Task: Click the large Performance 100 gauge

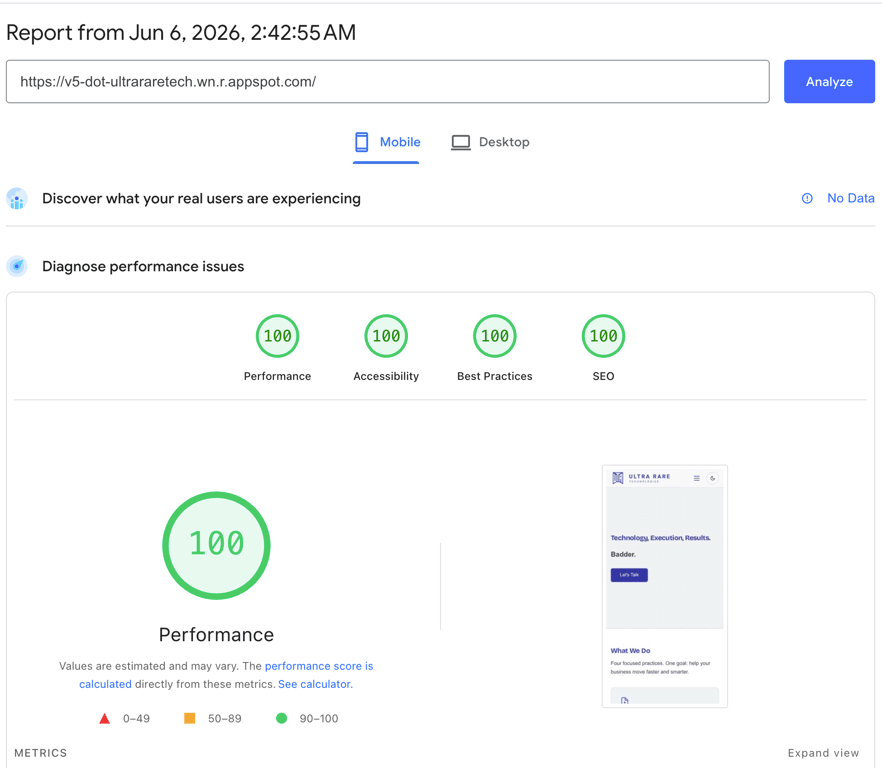Action: [217, 545]
